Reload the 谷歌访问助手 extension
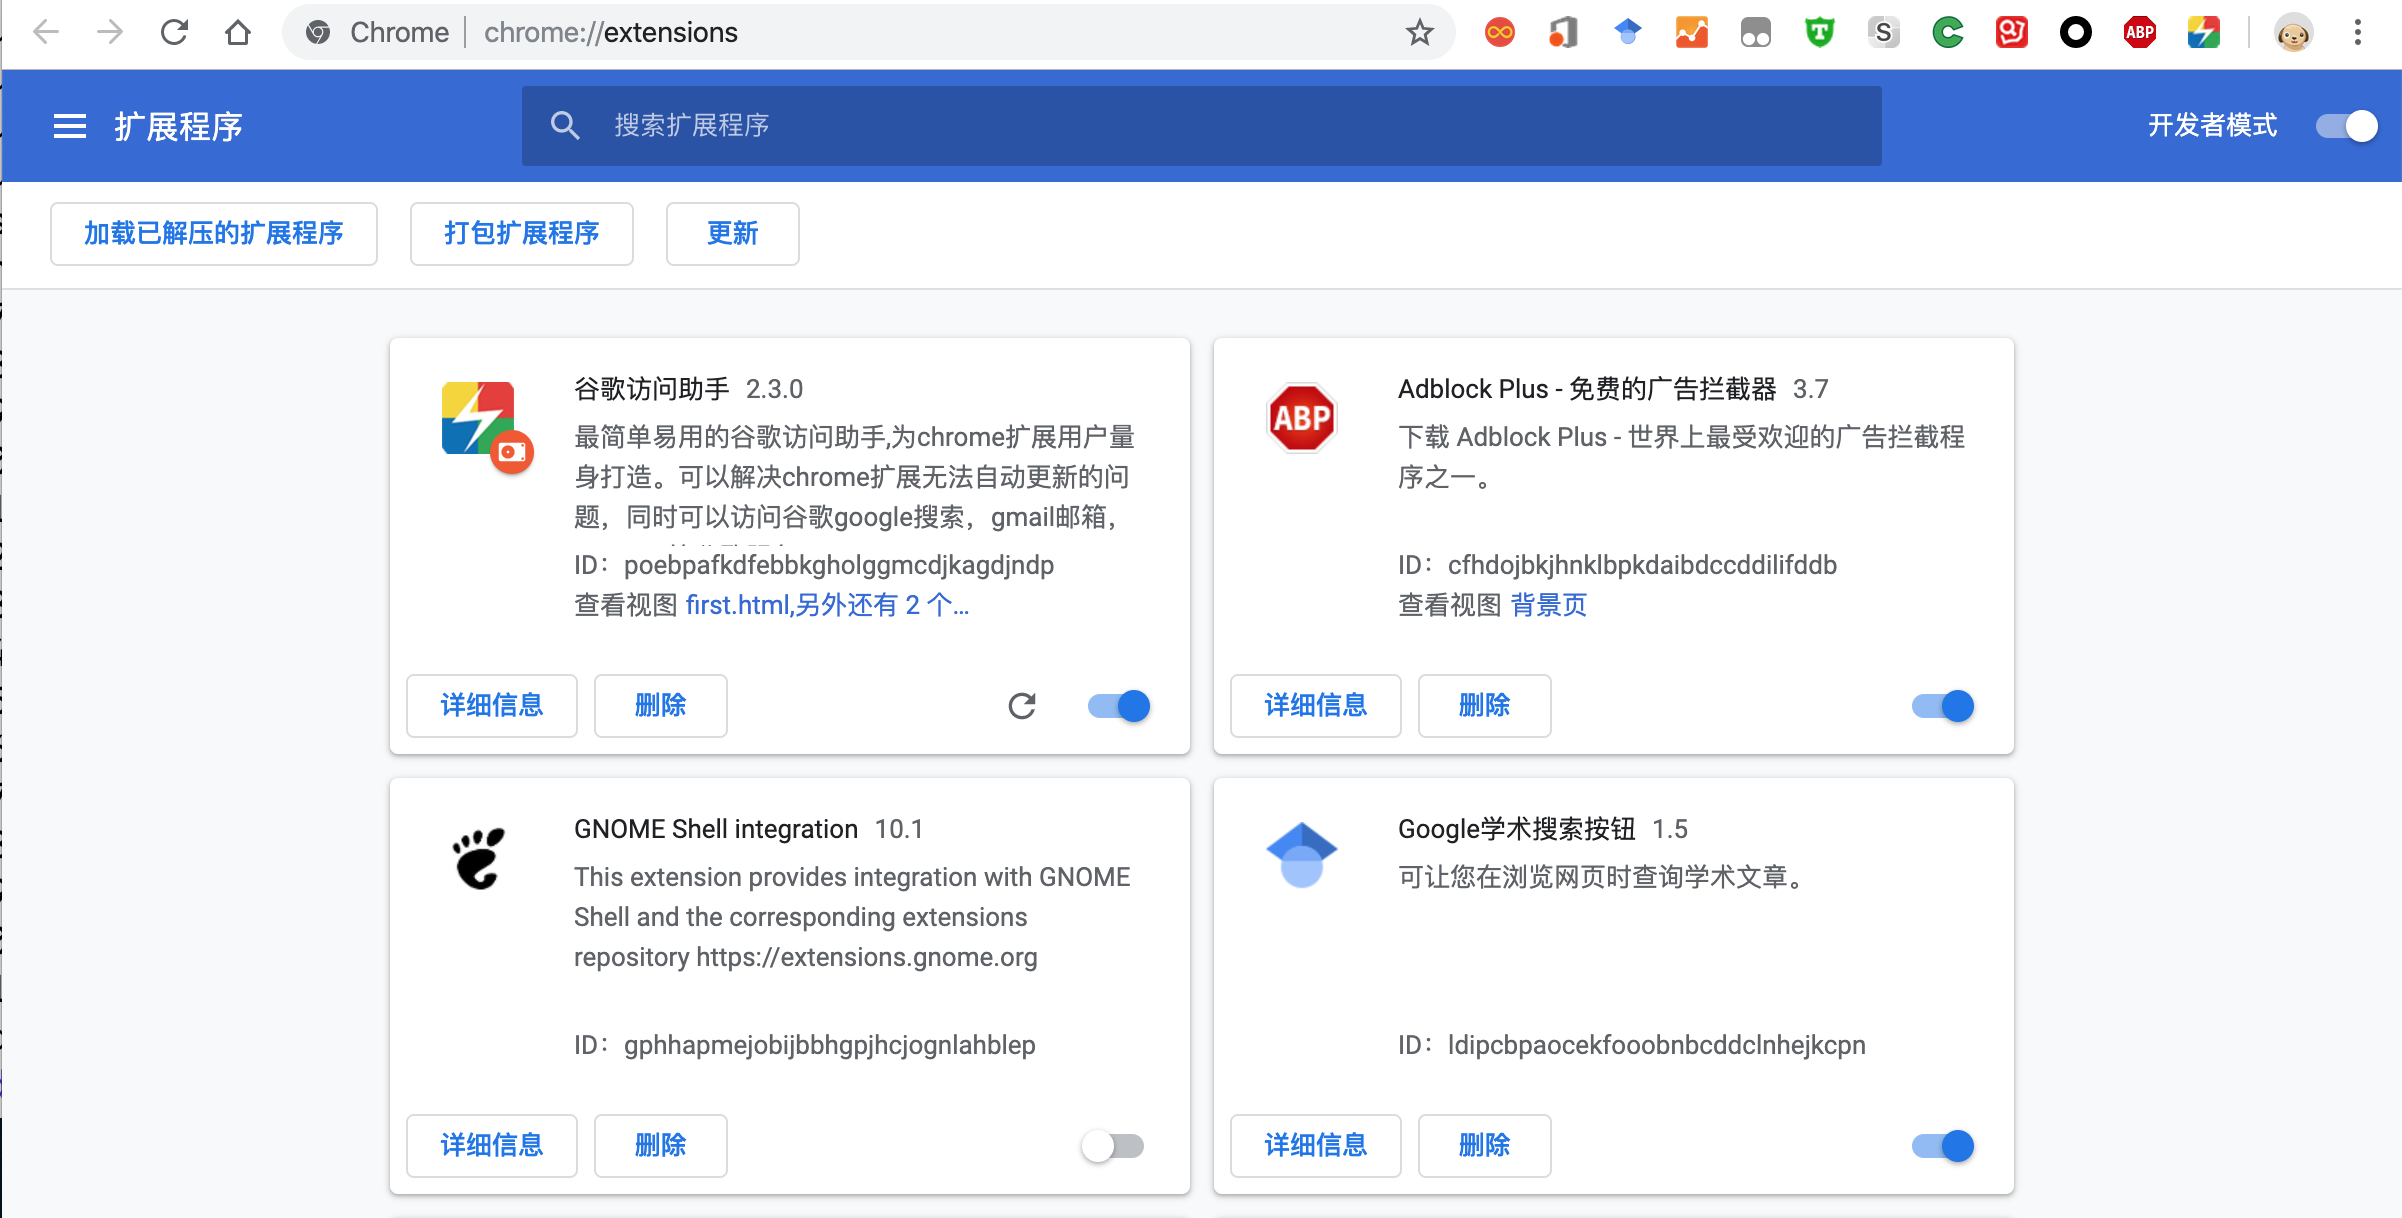This screenshot has height=1218, width=2402. point(1022,706)
